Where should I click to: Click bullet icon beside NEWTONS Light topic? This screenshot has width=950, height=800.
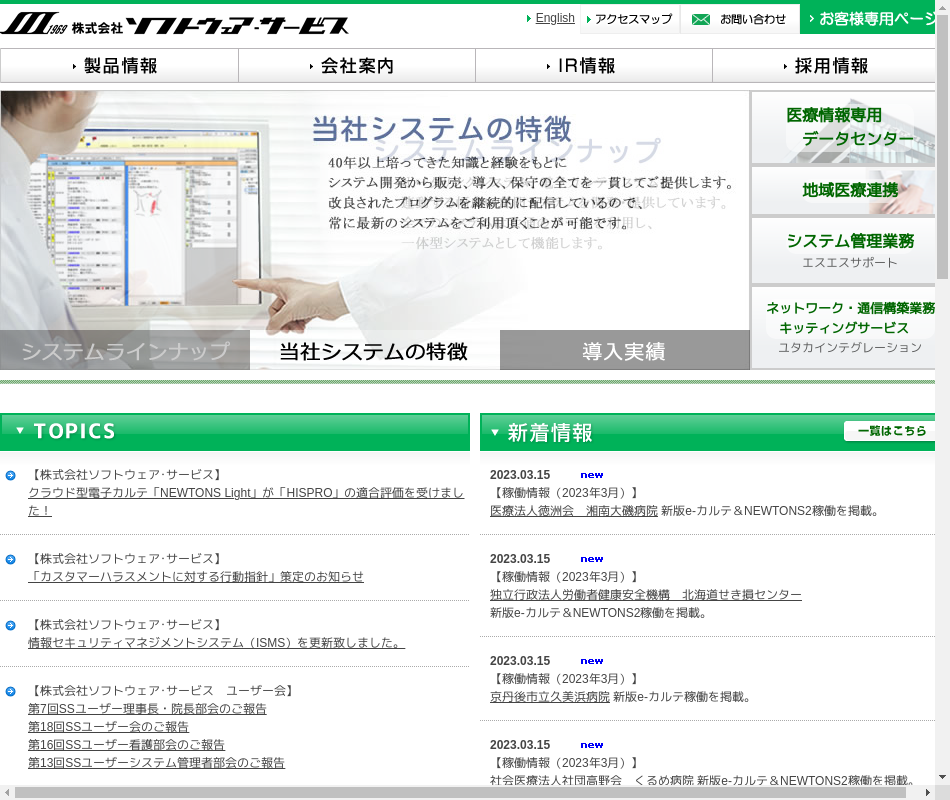point(10,475)
